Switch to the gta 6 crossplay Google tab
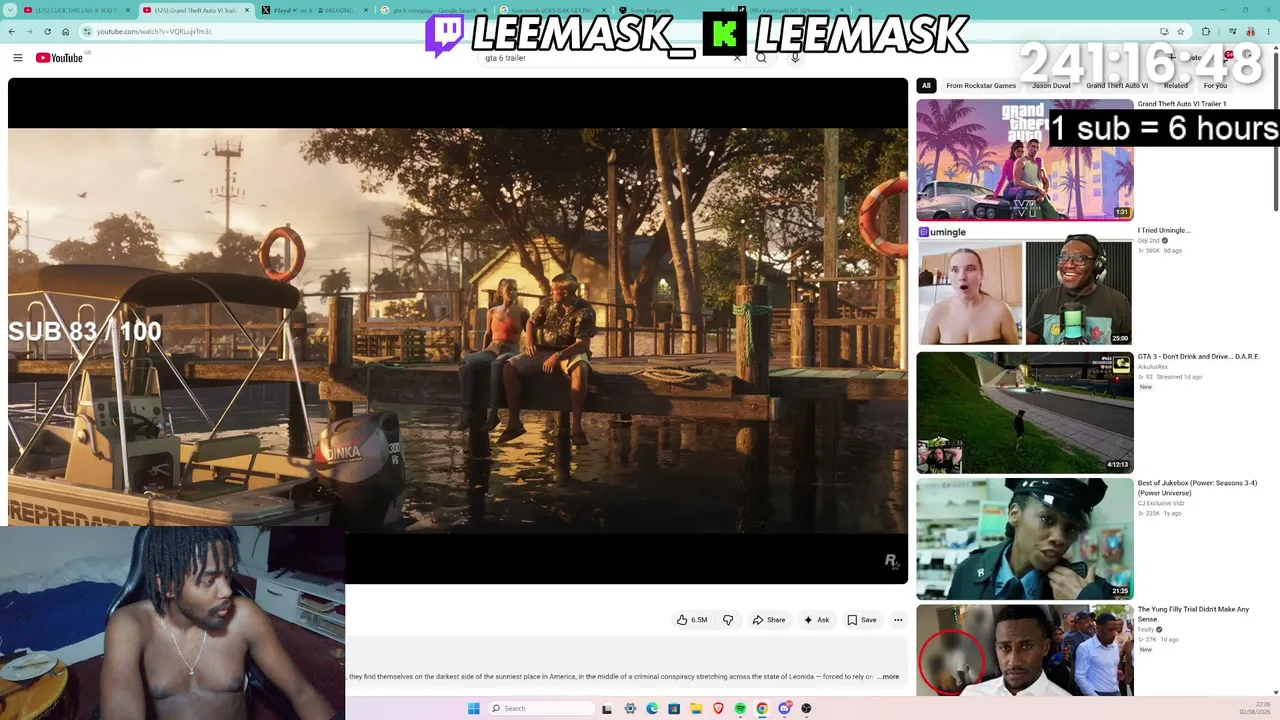Image resolution: width=1280 pixels, height=720 pixels. [x=433, y=10]
